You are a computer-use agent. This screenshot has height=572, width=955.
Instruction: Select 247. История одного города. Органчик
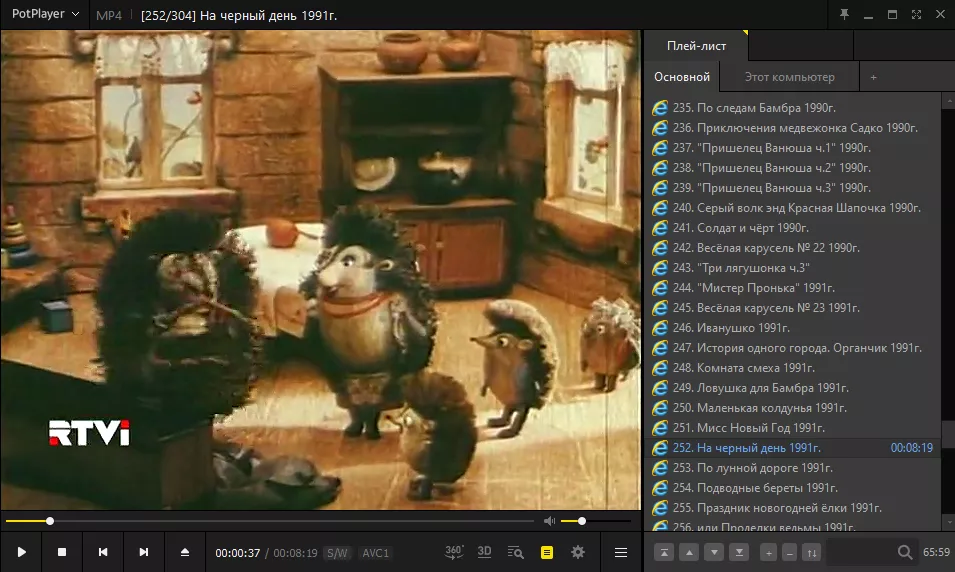point(793,348)
